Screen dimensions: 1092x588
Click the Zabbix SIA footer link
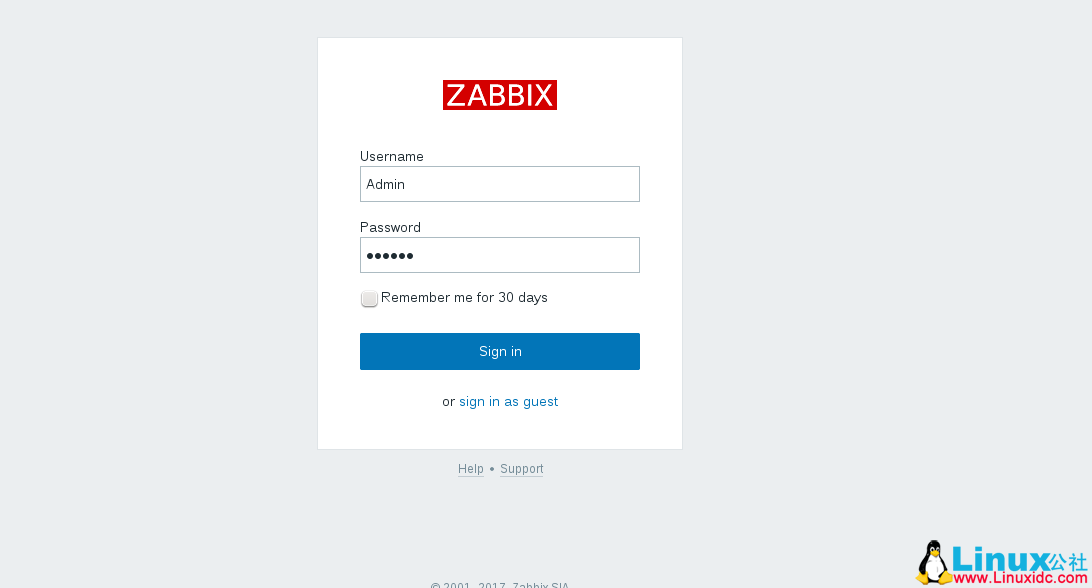[540, 585]
